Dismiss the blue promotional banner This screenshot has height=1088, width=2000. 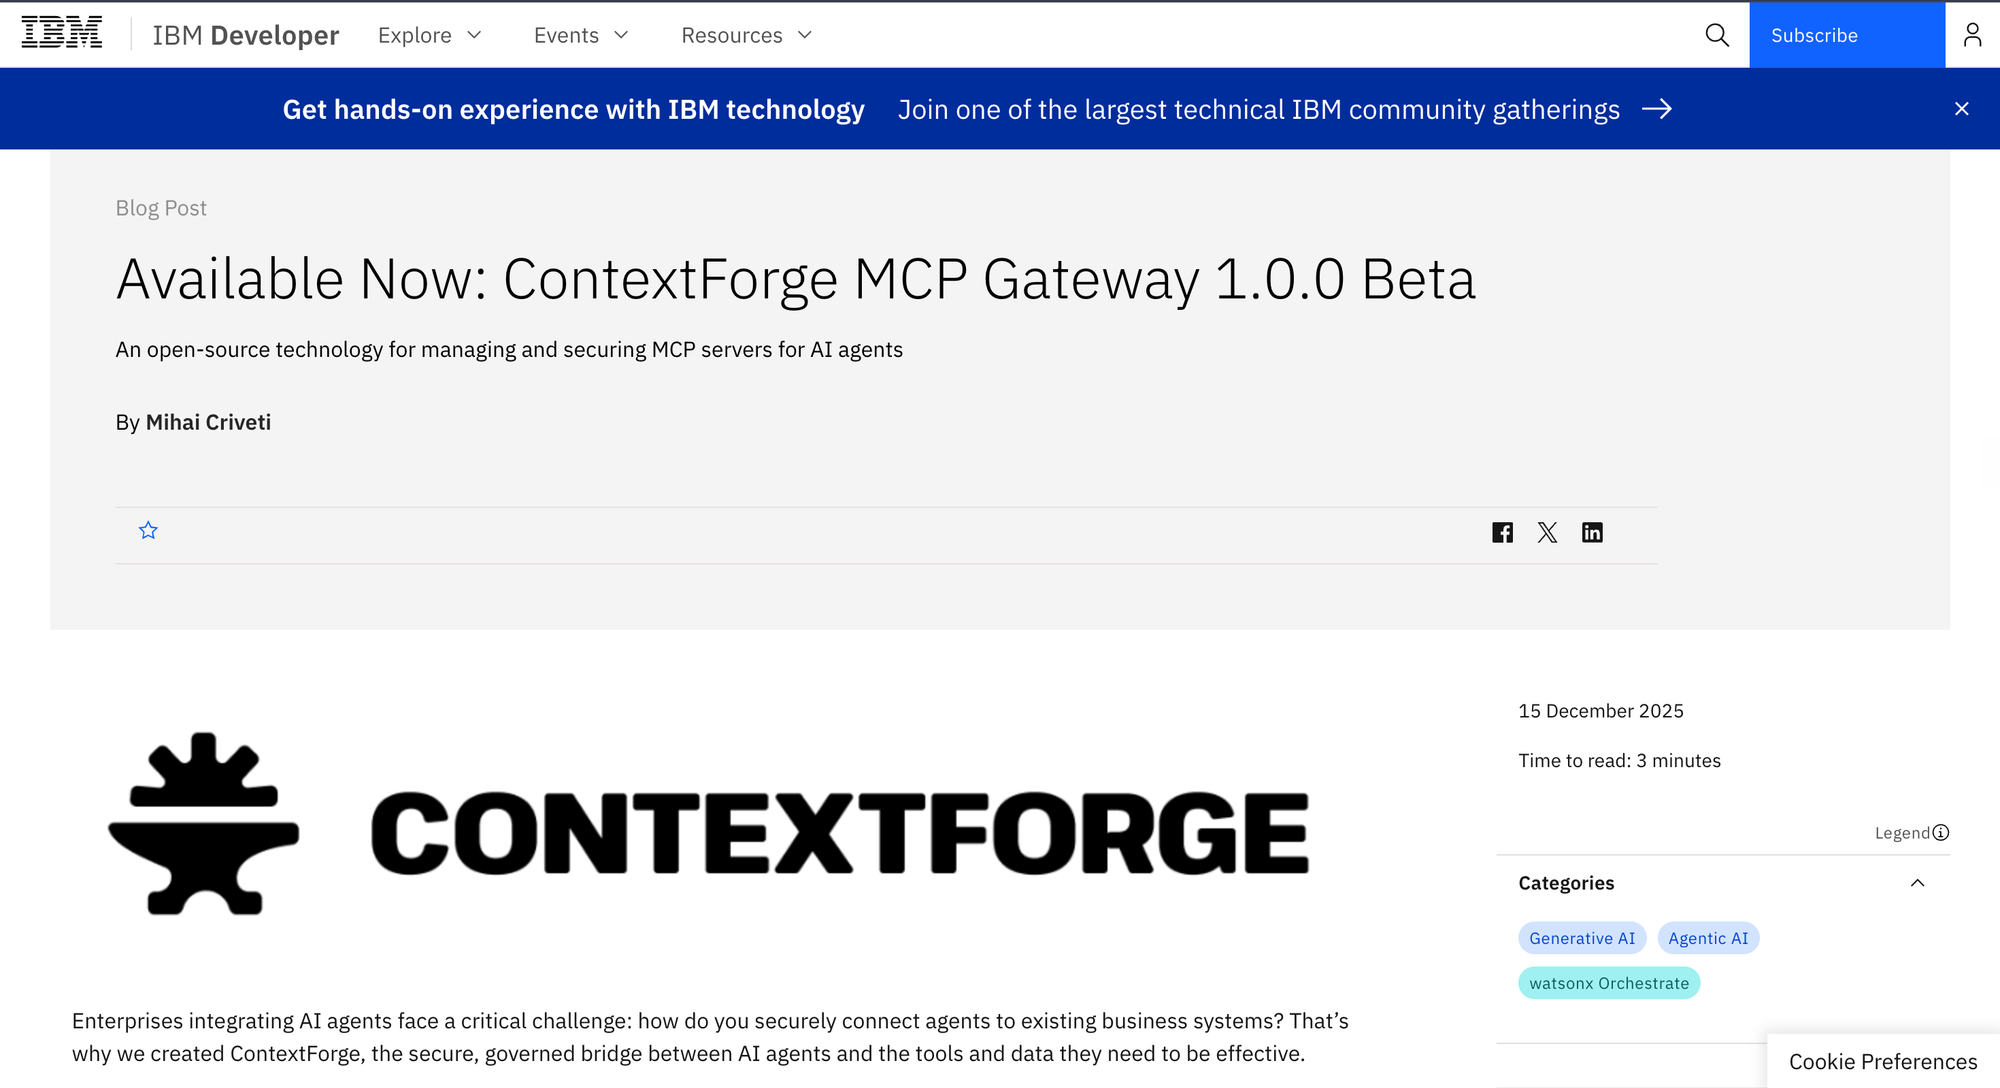(x=1962, y=109)
